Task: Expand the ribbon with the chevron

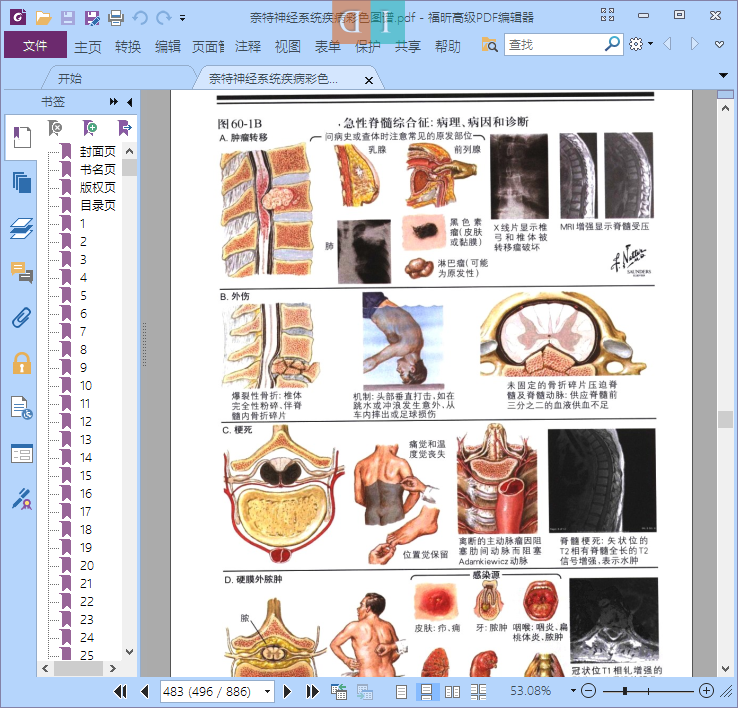Action: click(x=719, y=45)
